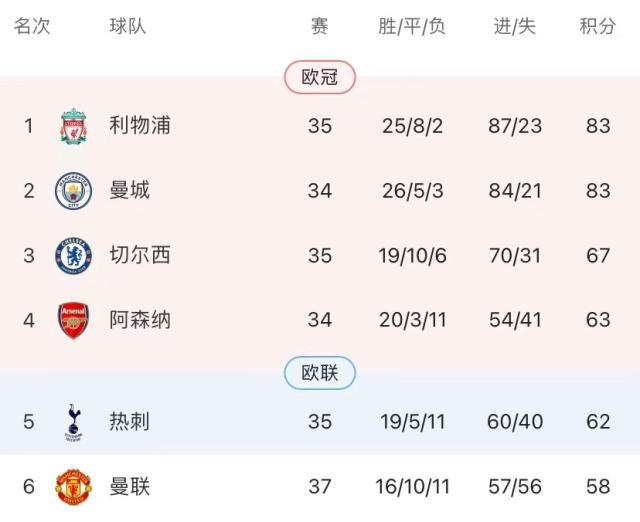
Task: Click the Arsenal club crest
Action: point(73,320)
